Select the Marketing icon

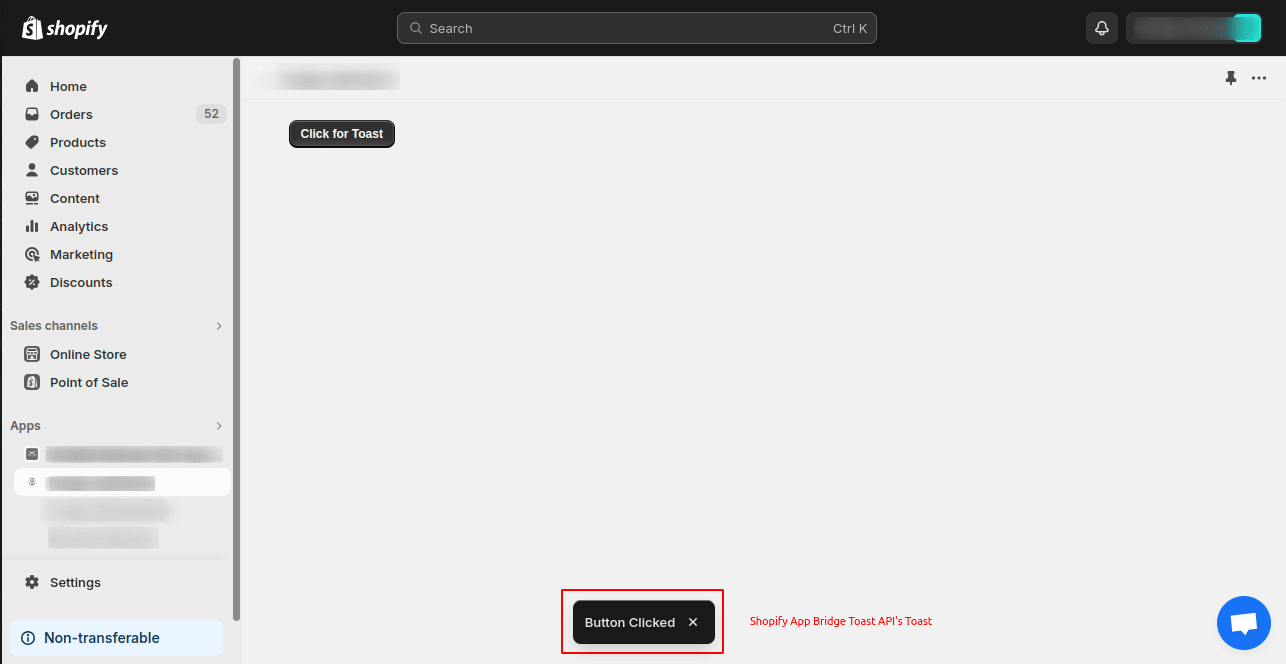[x=32, y=254]
